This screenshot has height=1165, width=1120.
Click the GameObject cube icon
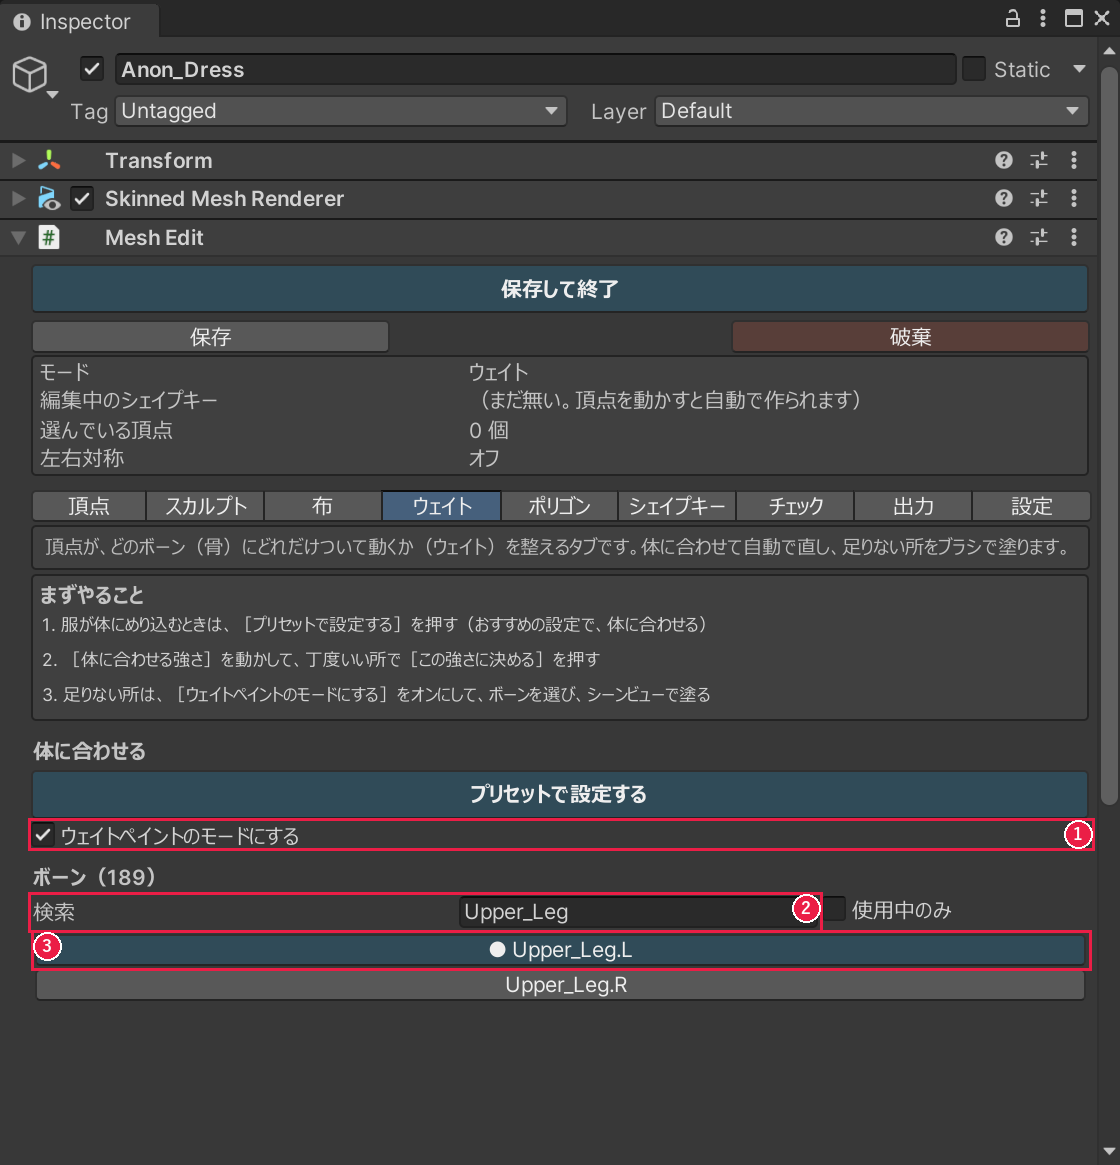(x=30, y=74)
